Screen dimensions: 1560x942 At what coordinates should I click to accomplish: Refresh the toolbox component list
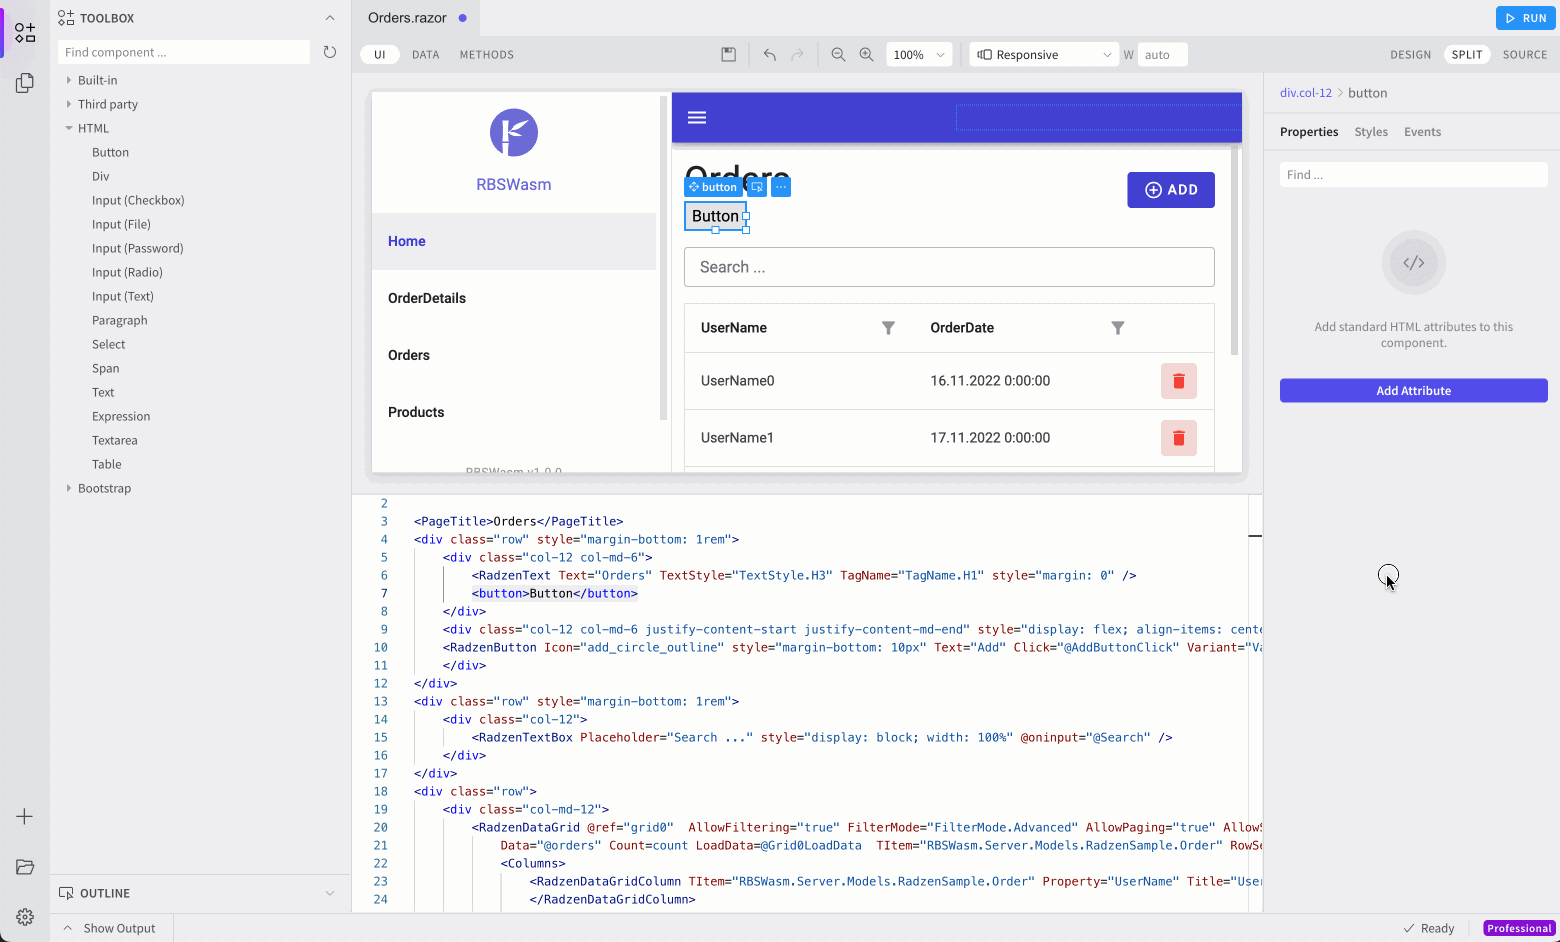coord(330,52)
